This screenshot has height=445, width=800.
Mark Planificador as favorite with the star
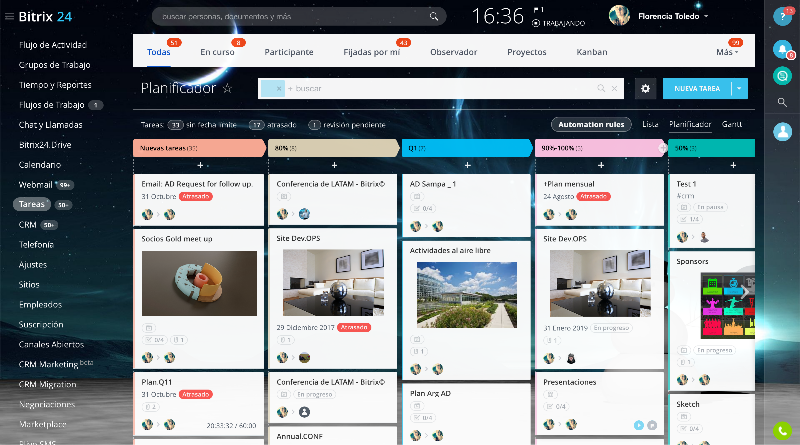click(228, 88)
